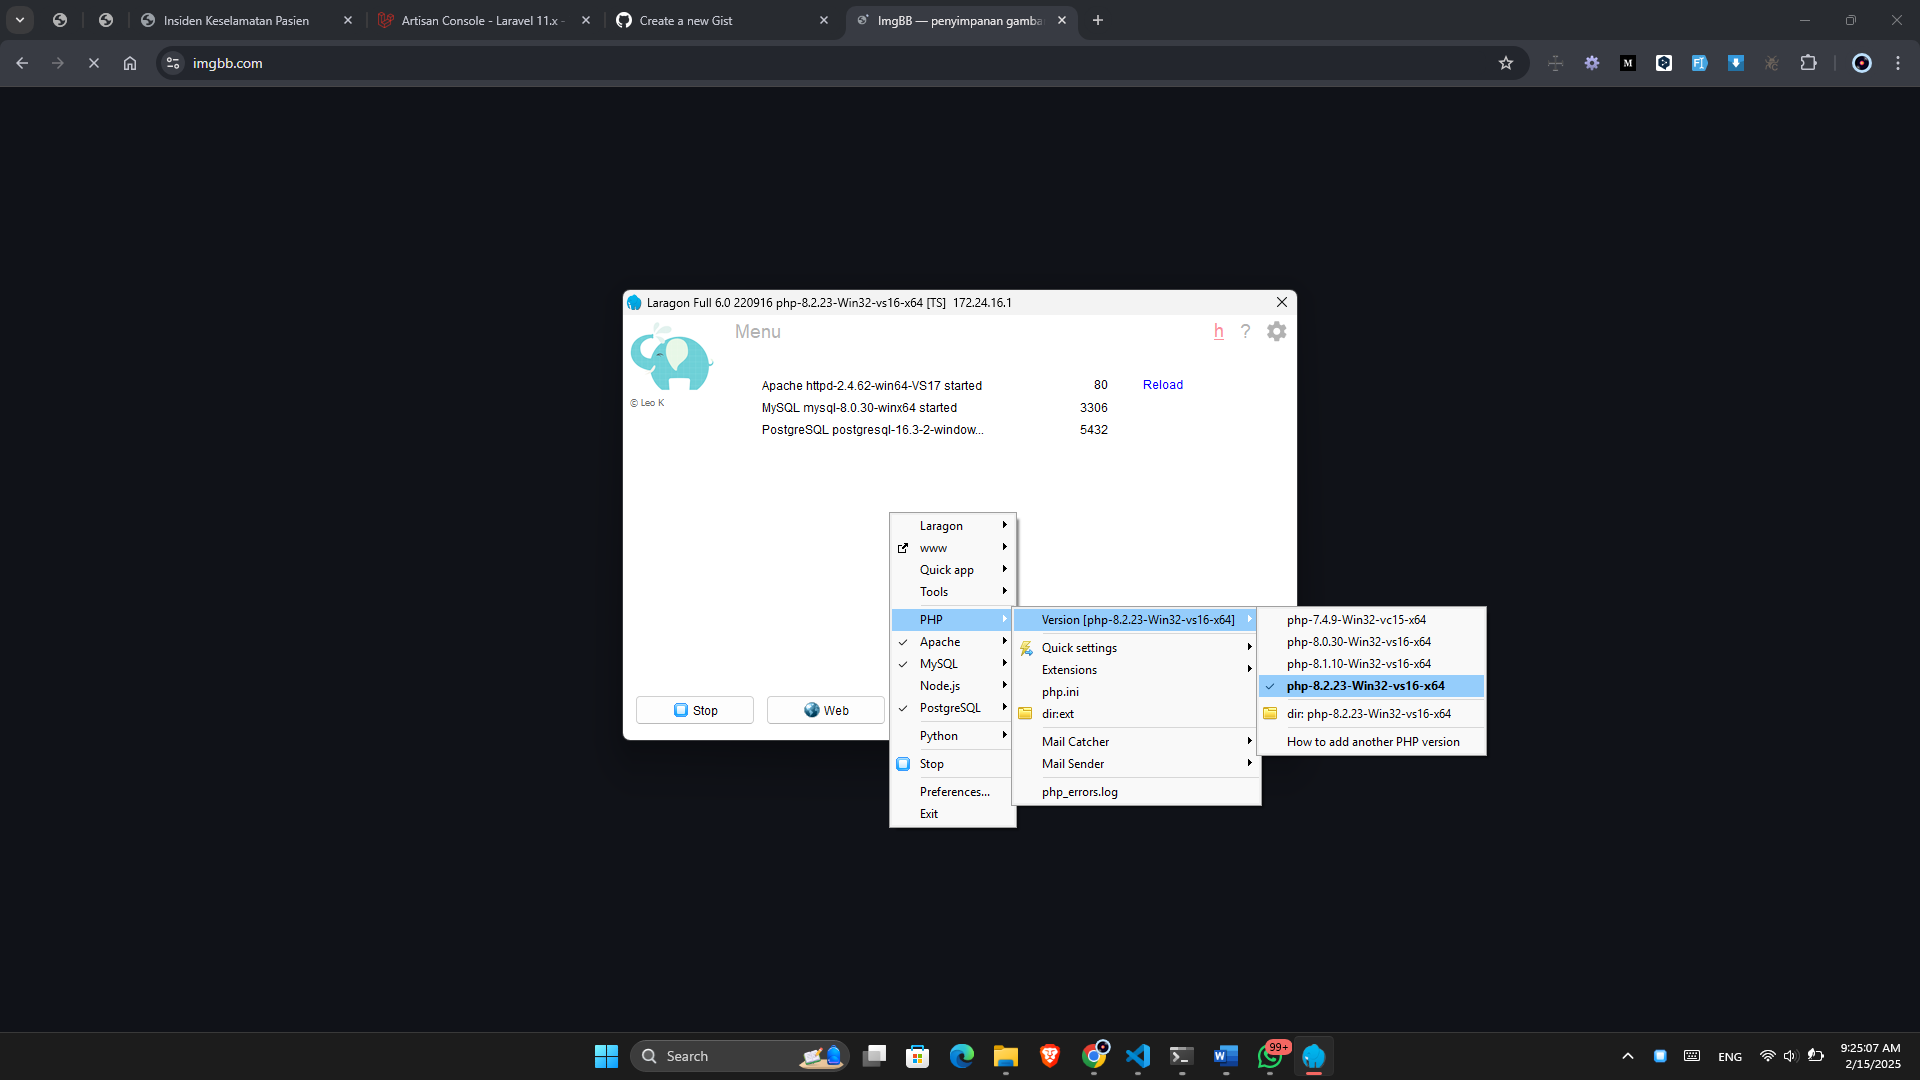Open Chrome three-dot menu
Screen dimensions: 1920x1080
pyautogui.click(x=1898, y=63)
